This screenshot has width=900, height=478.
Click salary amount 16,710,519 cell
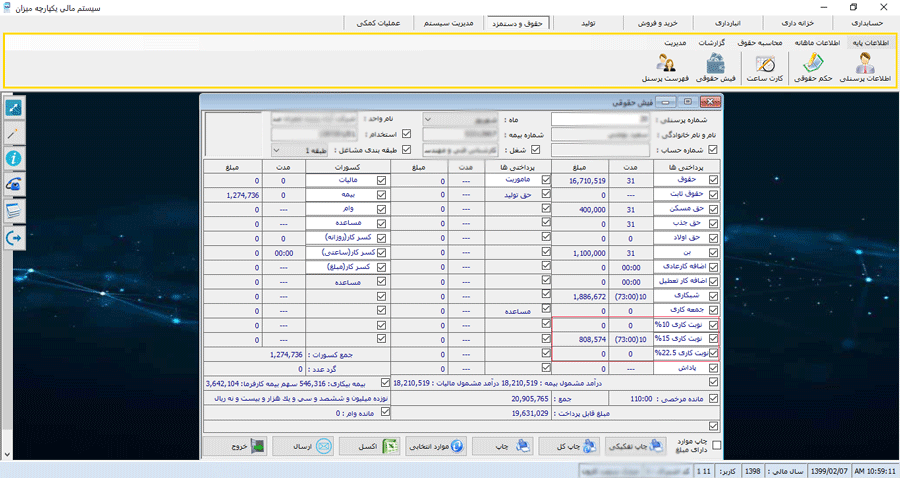580,180
